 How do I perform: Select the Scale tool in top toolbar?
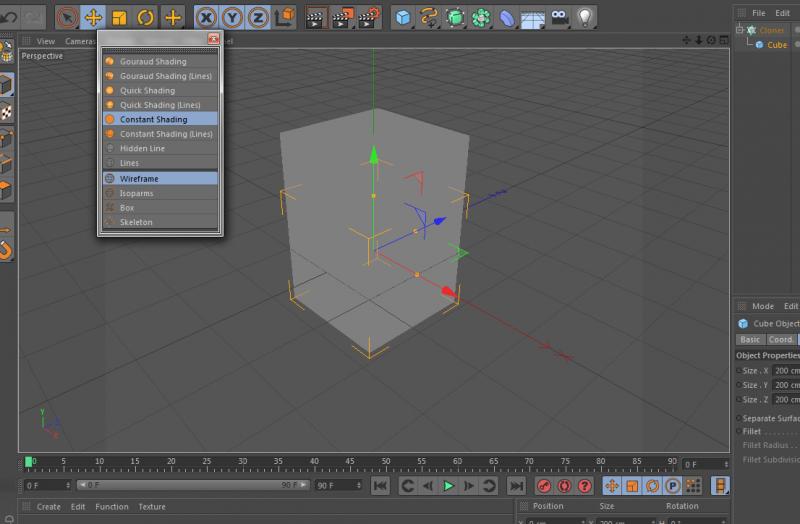(x=119, y=17)
